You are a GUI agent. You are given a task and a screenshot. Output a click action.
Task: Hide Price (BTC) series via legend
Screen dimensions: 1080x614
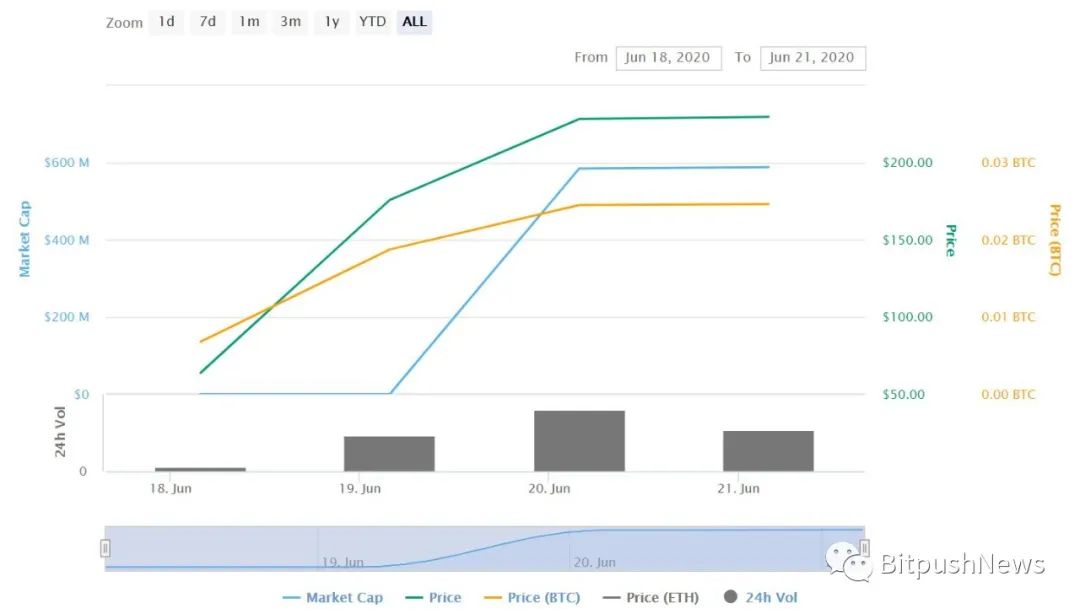[x=533, y=598]
